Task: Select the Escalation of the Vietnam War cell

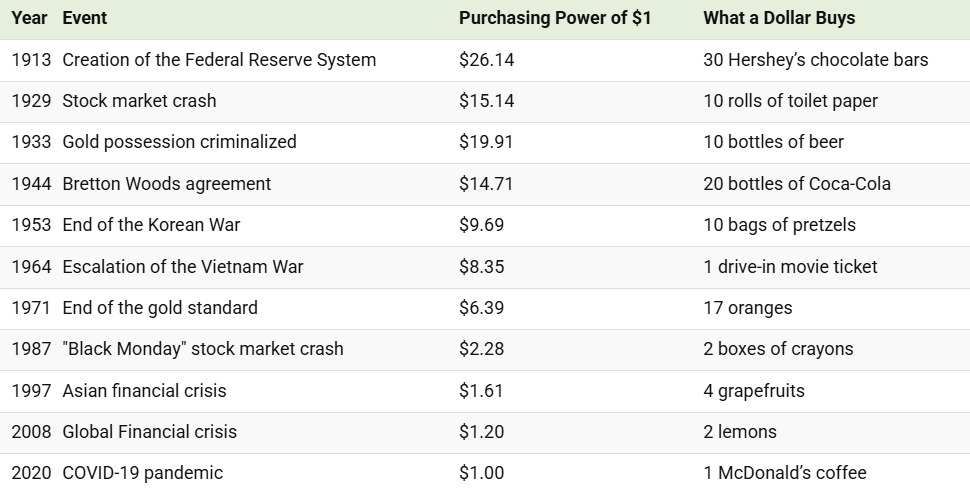Action: [x=182, y=267]
